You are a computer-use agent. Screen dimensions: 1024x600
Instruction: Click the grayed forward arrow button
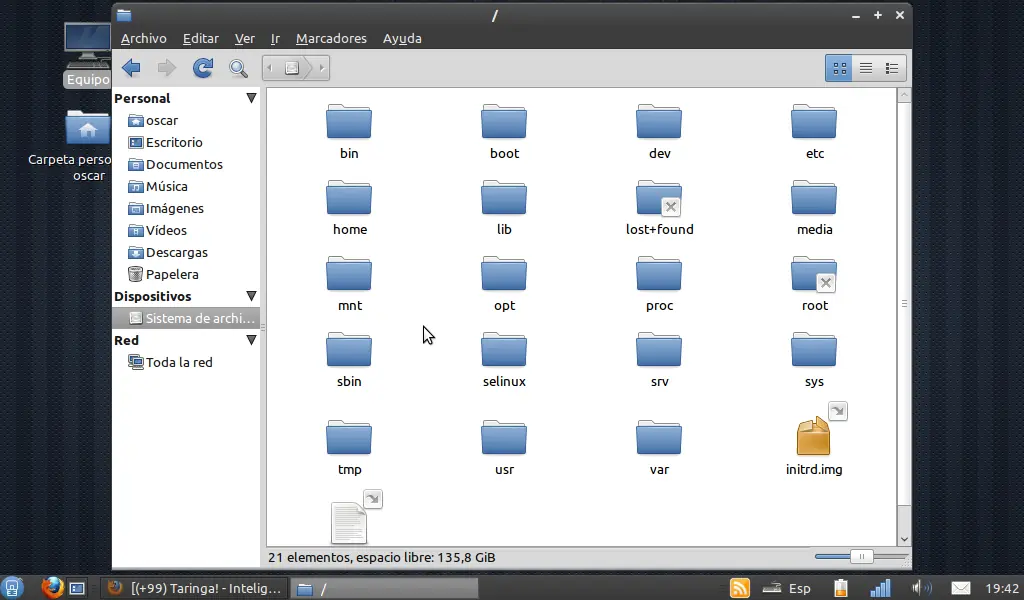coord(167,68)
